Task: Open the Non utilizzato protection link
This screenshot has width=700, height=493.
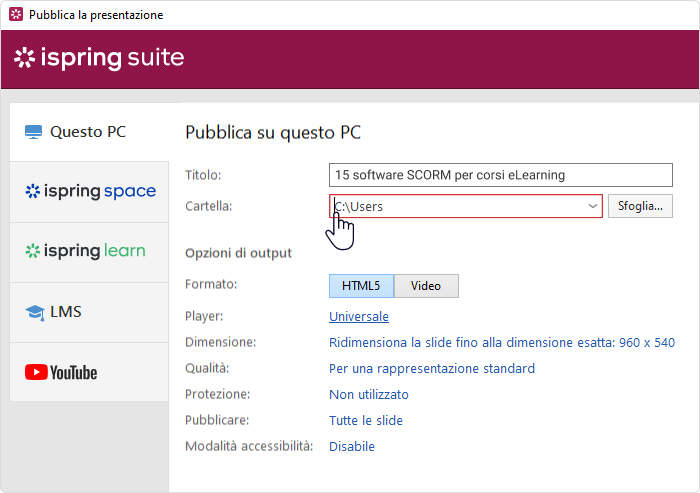Action: pos(369,394)
